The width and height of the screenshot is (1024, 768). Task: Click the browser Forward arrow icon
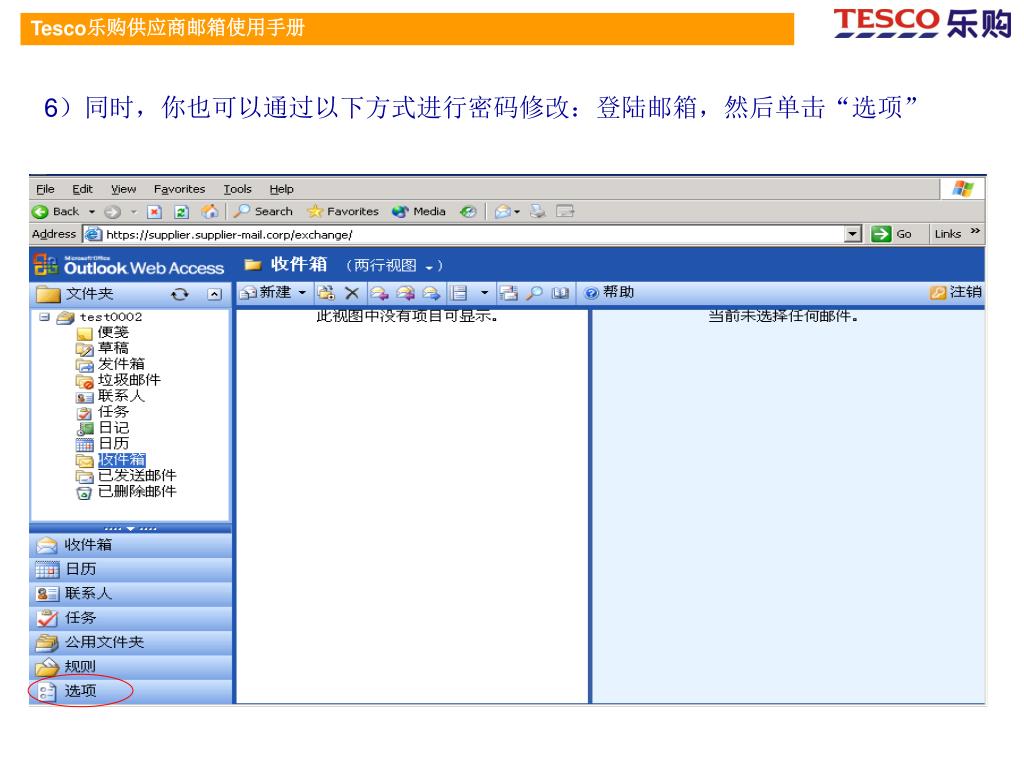[113, 212]
